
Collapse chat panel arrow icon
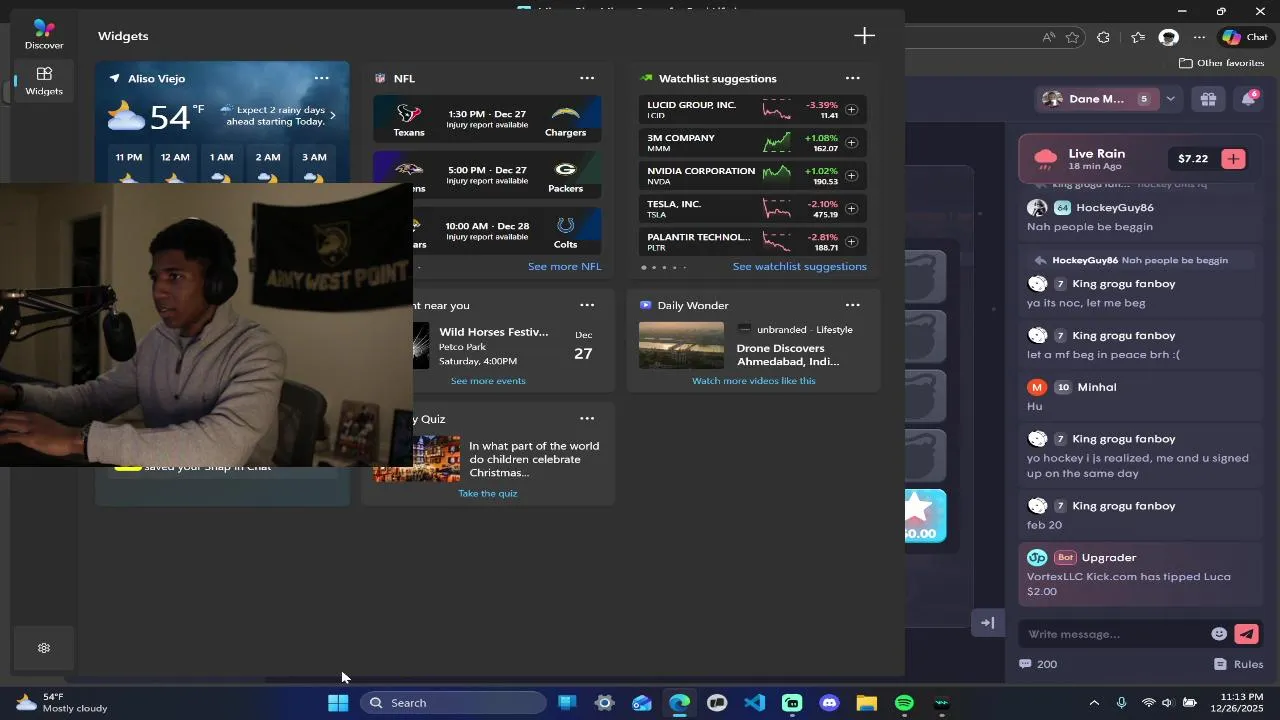987,623
